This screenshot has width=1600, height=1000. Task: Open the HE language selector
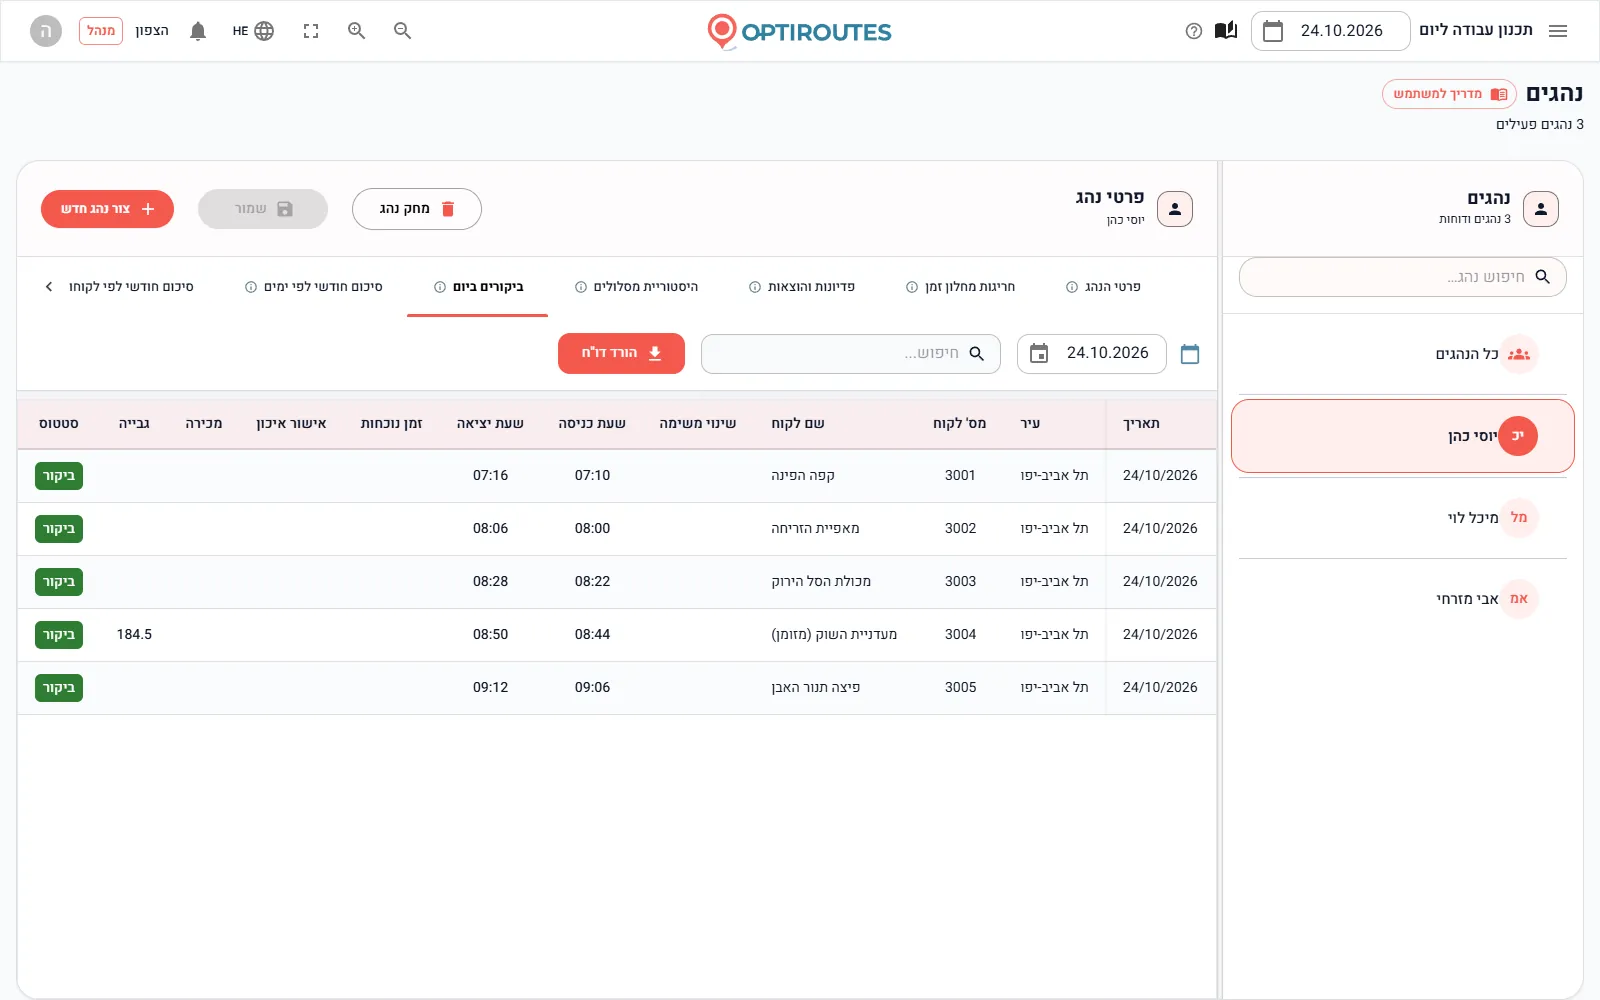click(253, 31)
